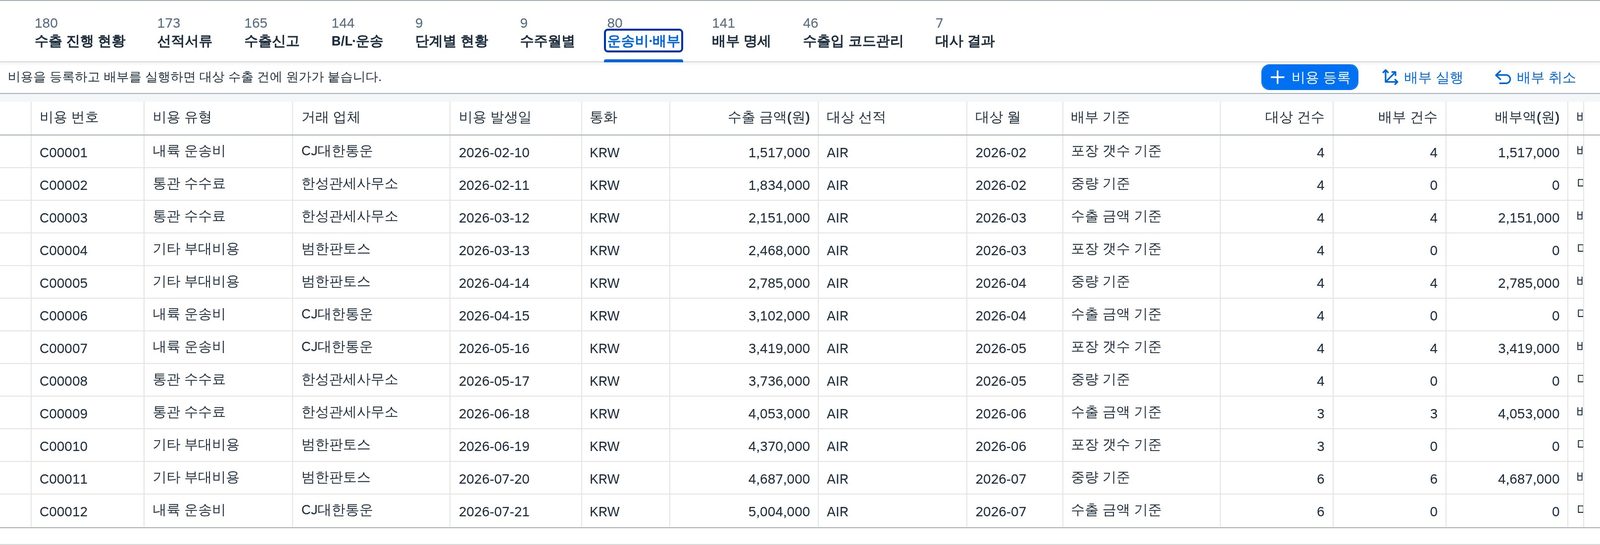Image resolution: width=1600 pixels, height=545 pixels.
Task: Click export amount 4,370,000
Action: [x=779, y=447]
